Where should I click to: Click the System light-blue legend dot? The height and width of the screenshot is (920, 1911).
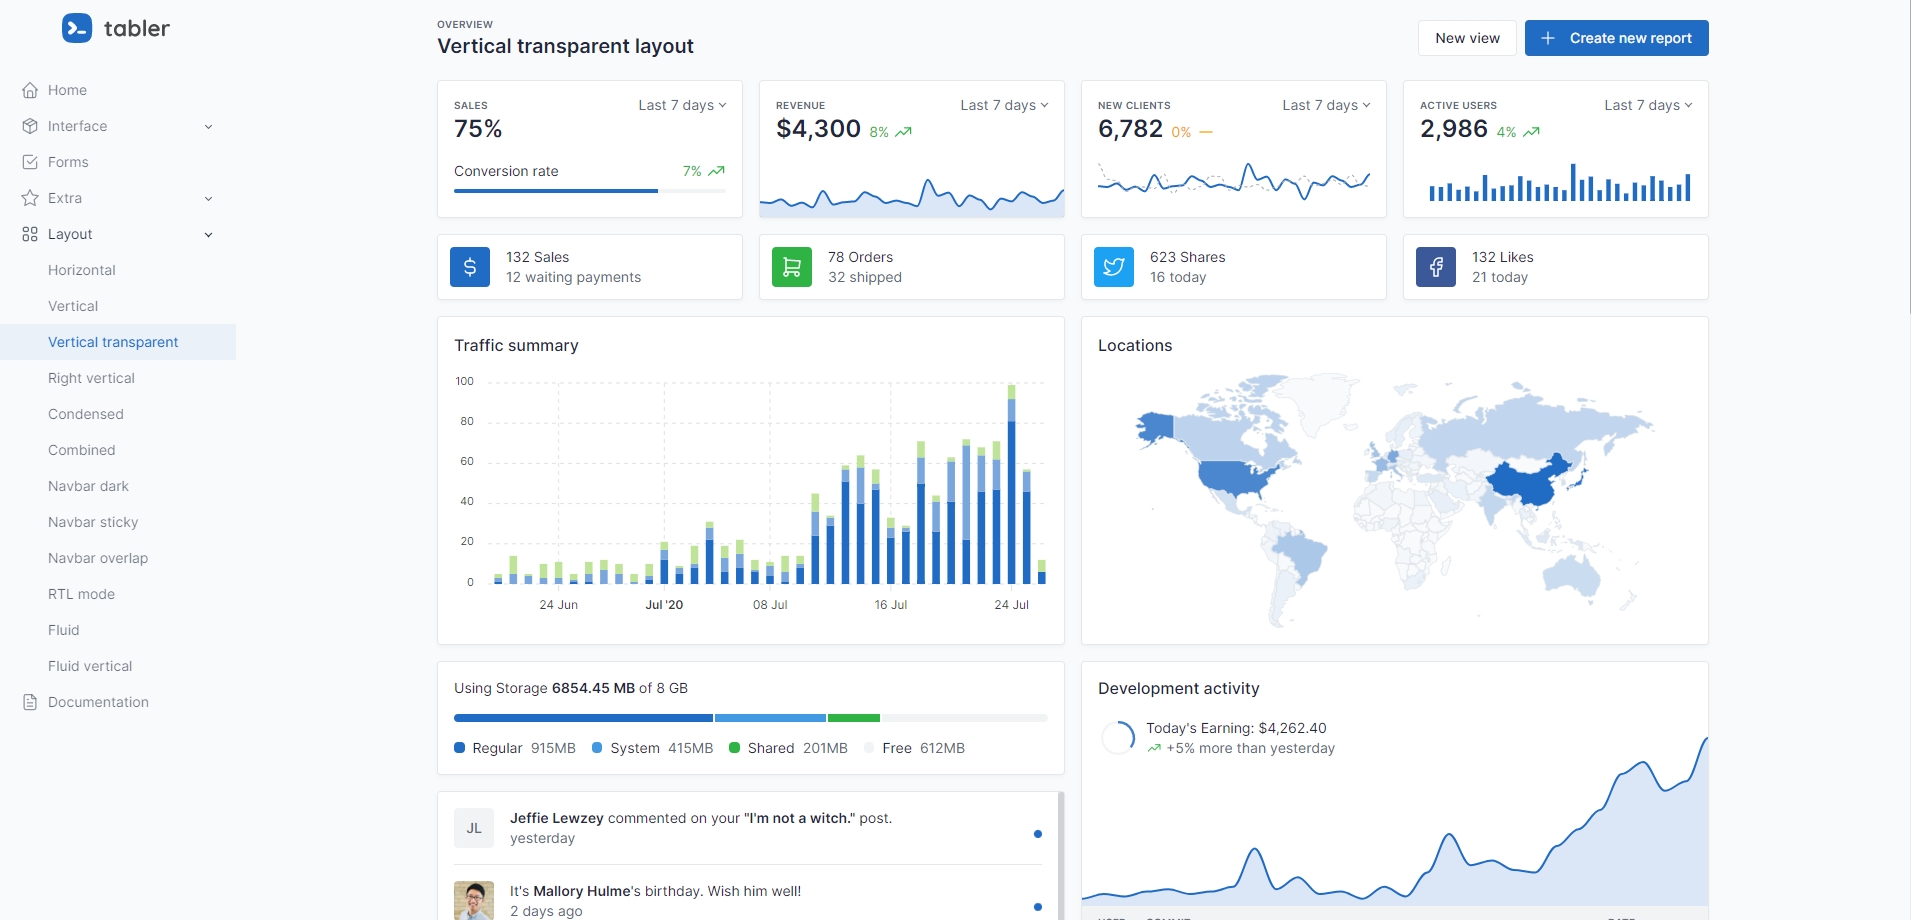(597, 748)
